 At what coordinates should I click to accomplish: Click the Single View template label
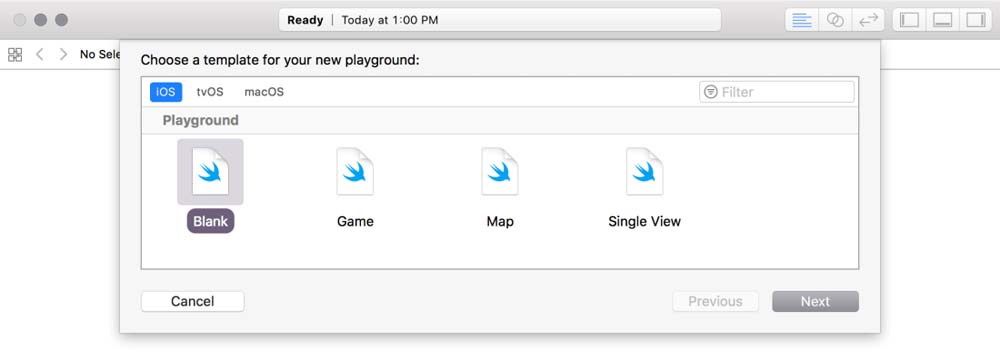(645, 221)
